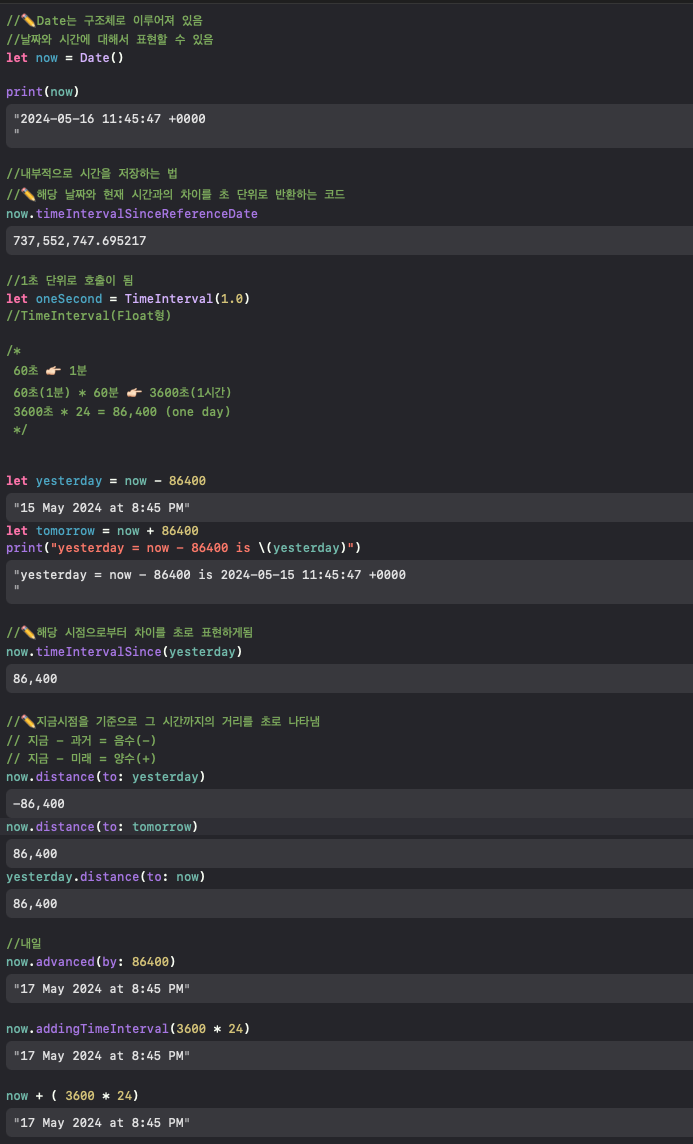Image resolution: width=693 pixels, height=1144 pixels.
Task: Click the comment starting '지금시점을 기준으로'
Action: click(163, 722)
